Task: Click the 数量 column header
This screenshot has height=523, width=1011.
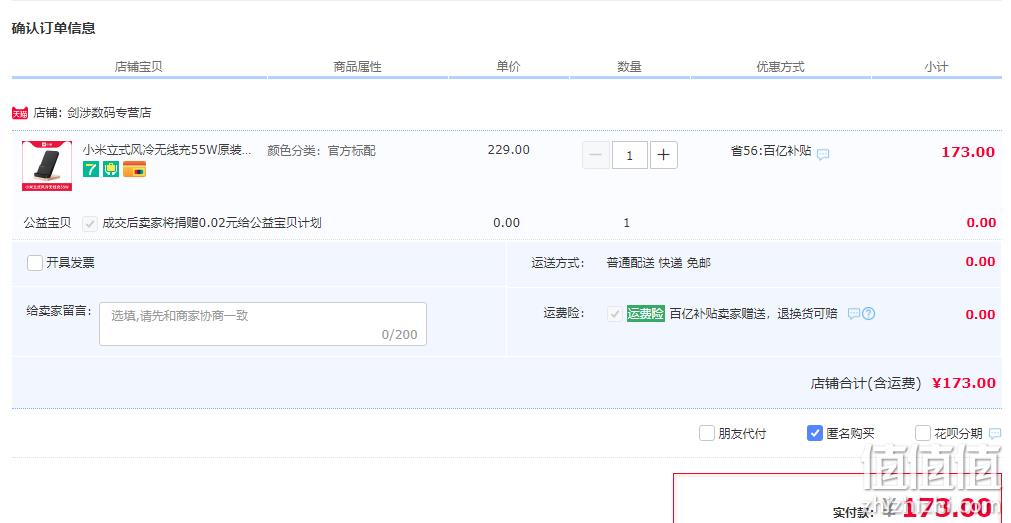Action: (629, 66)
